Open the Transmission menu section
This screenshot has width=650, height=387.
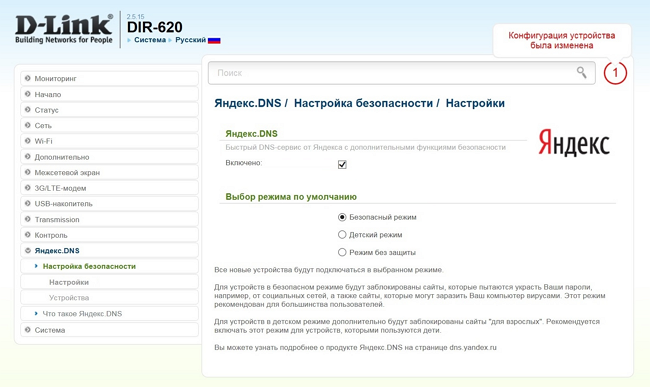coord(109,219)
